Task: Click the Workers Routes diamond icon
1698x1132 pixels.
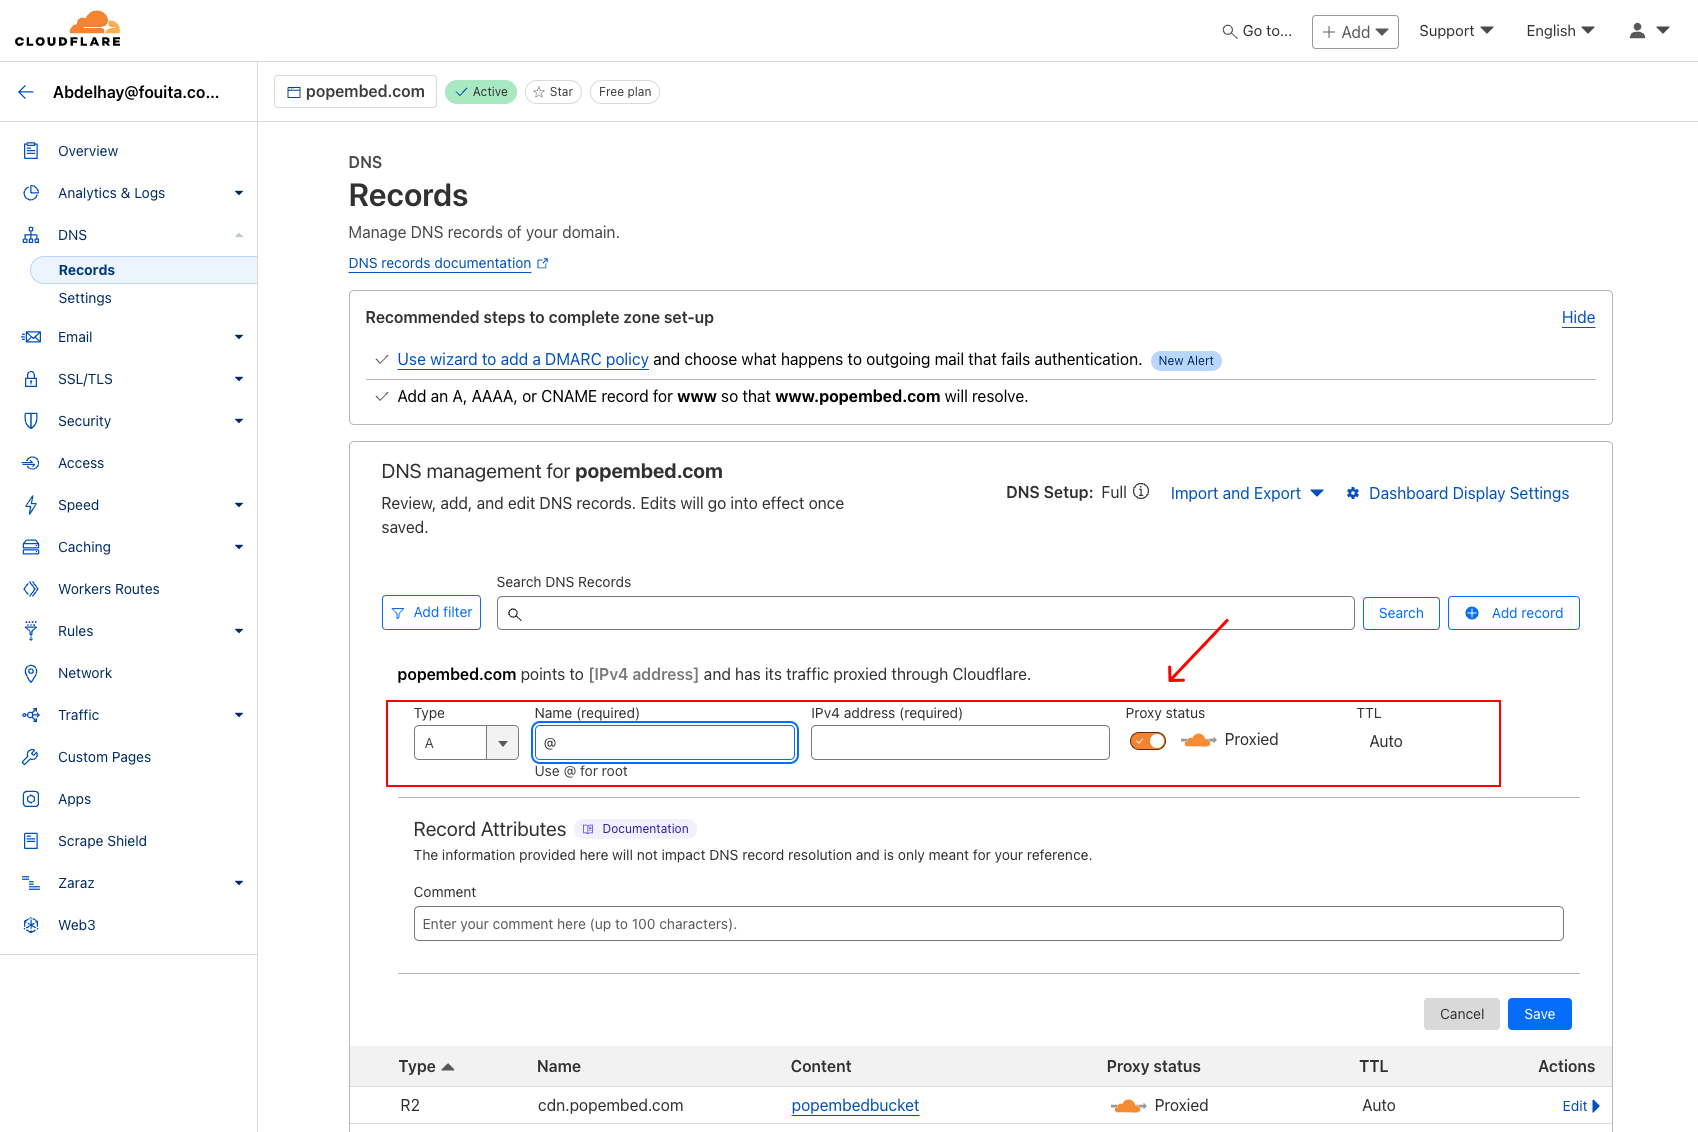Action: tap(31, 589)
